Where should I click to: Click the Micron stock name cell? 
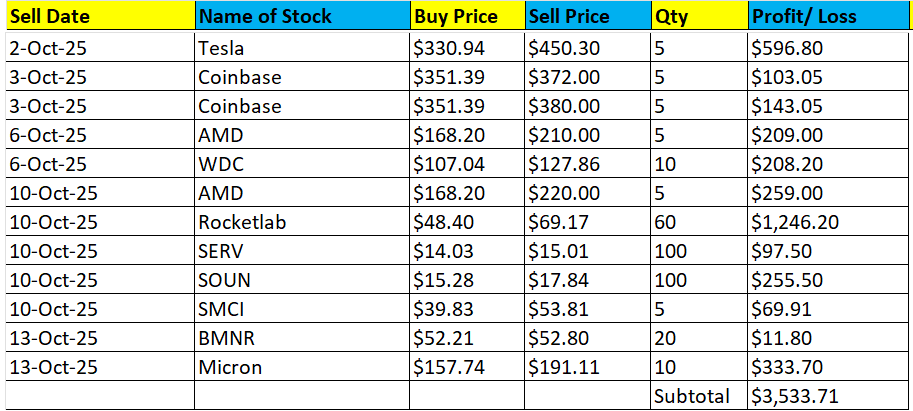(302, 367)
